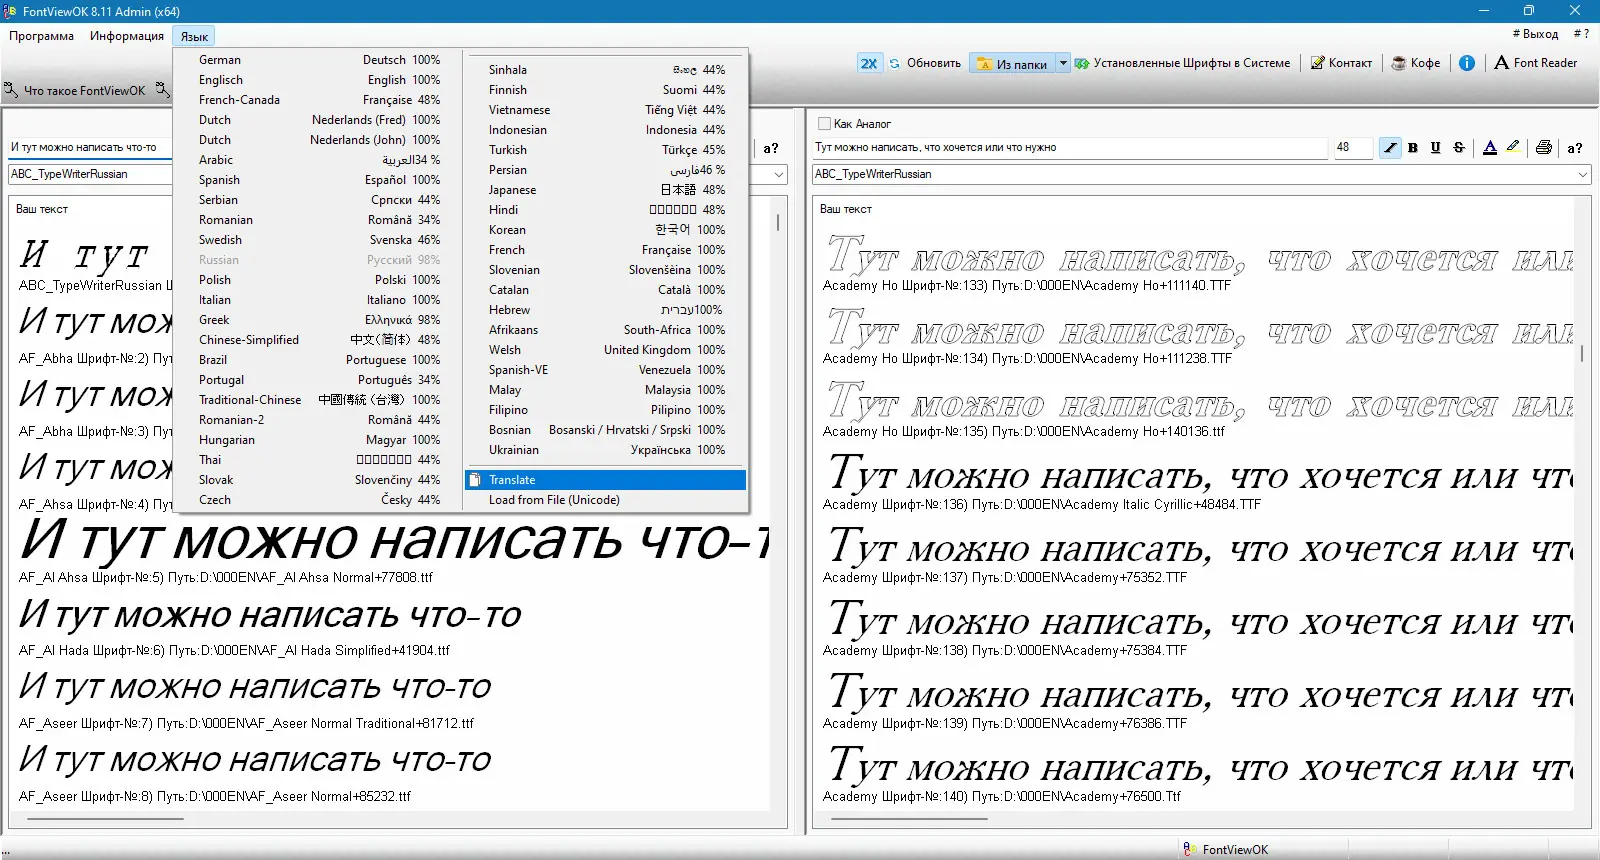Click the a? button in right panel
This screenshot has height=860, width=1600.
(1575, 148)
